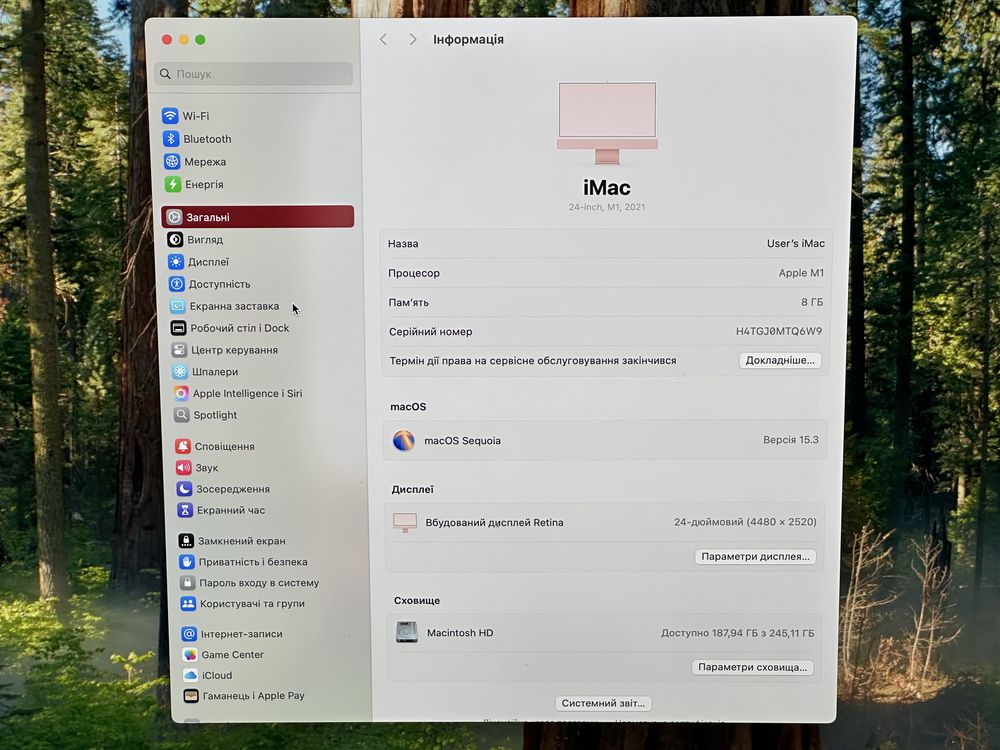Click the Інтернет-записи at-sign icon

pyautogui.click(x=189, y=634)
